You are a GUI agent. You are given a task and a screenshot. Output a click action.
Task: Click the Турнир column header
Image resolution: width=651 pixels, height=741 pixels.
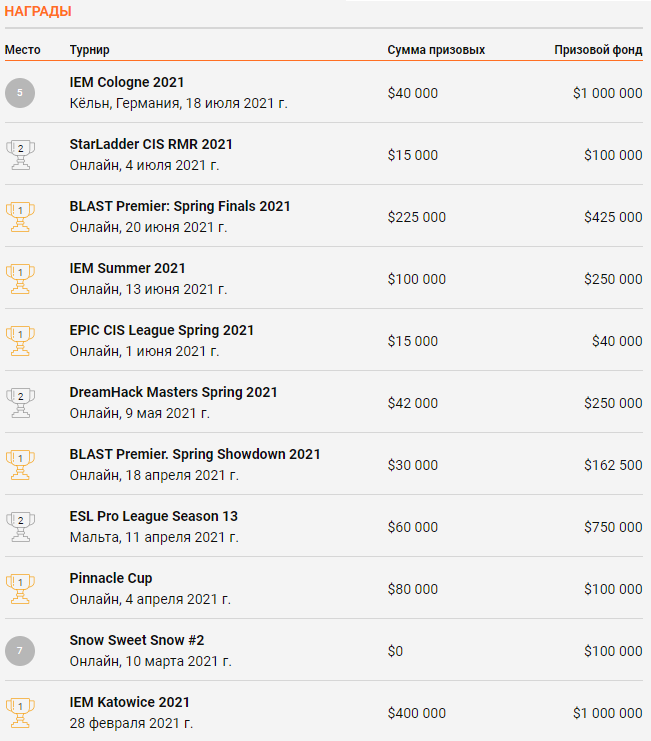point(90,49)
